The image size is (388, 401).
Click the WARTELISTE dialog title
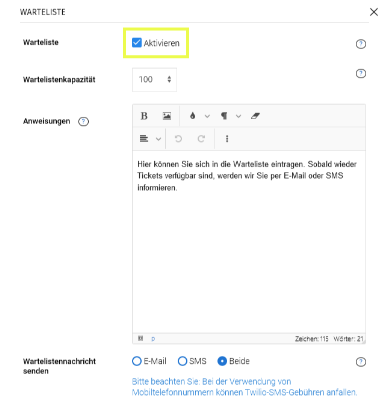click(x=43, y=12)
